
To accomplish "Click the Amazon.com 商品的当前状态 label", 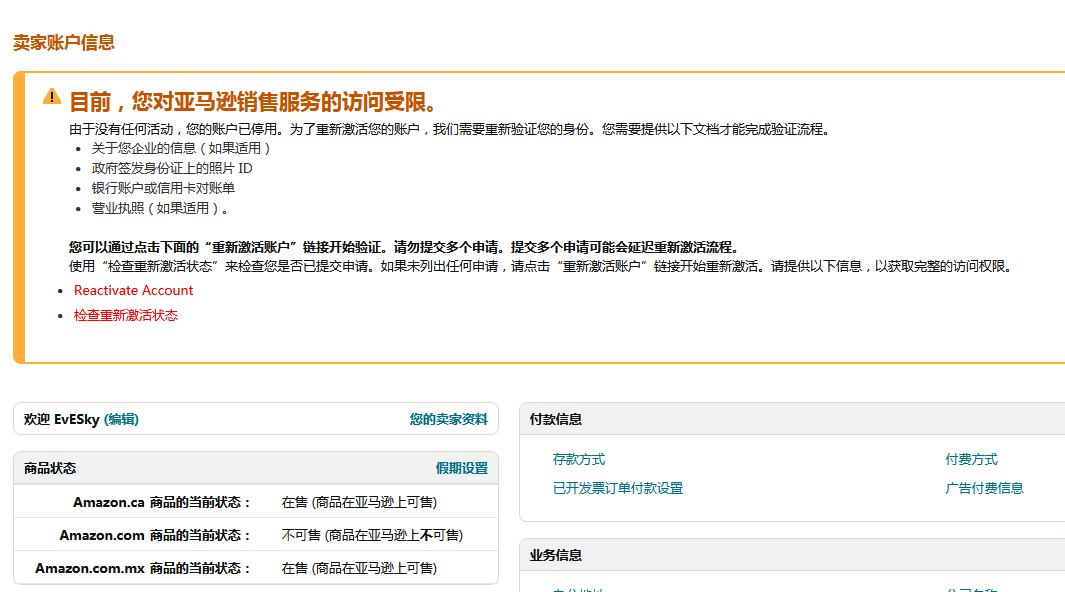I will point(156,536).
